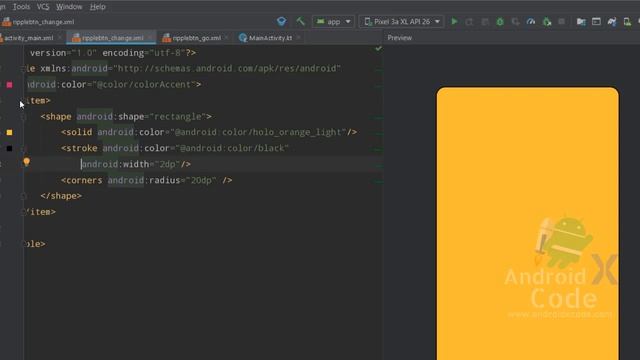Close the ripplebtn_change.xml tab
The image size is (640, 360).
click(x=150, y=38)
